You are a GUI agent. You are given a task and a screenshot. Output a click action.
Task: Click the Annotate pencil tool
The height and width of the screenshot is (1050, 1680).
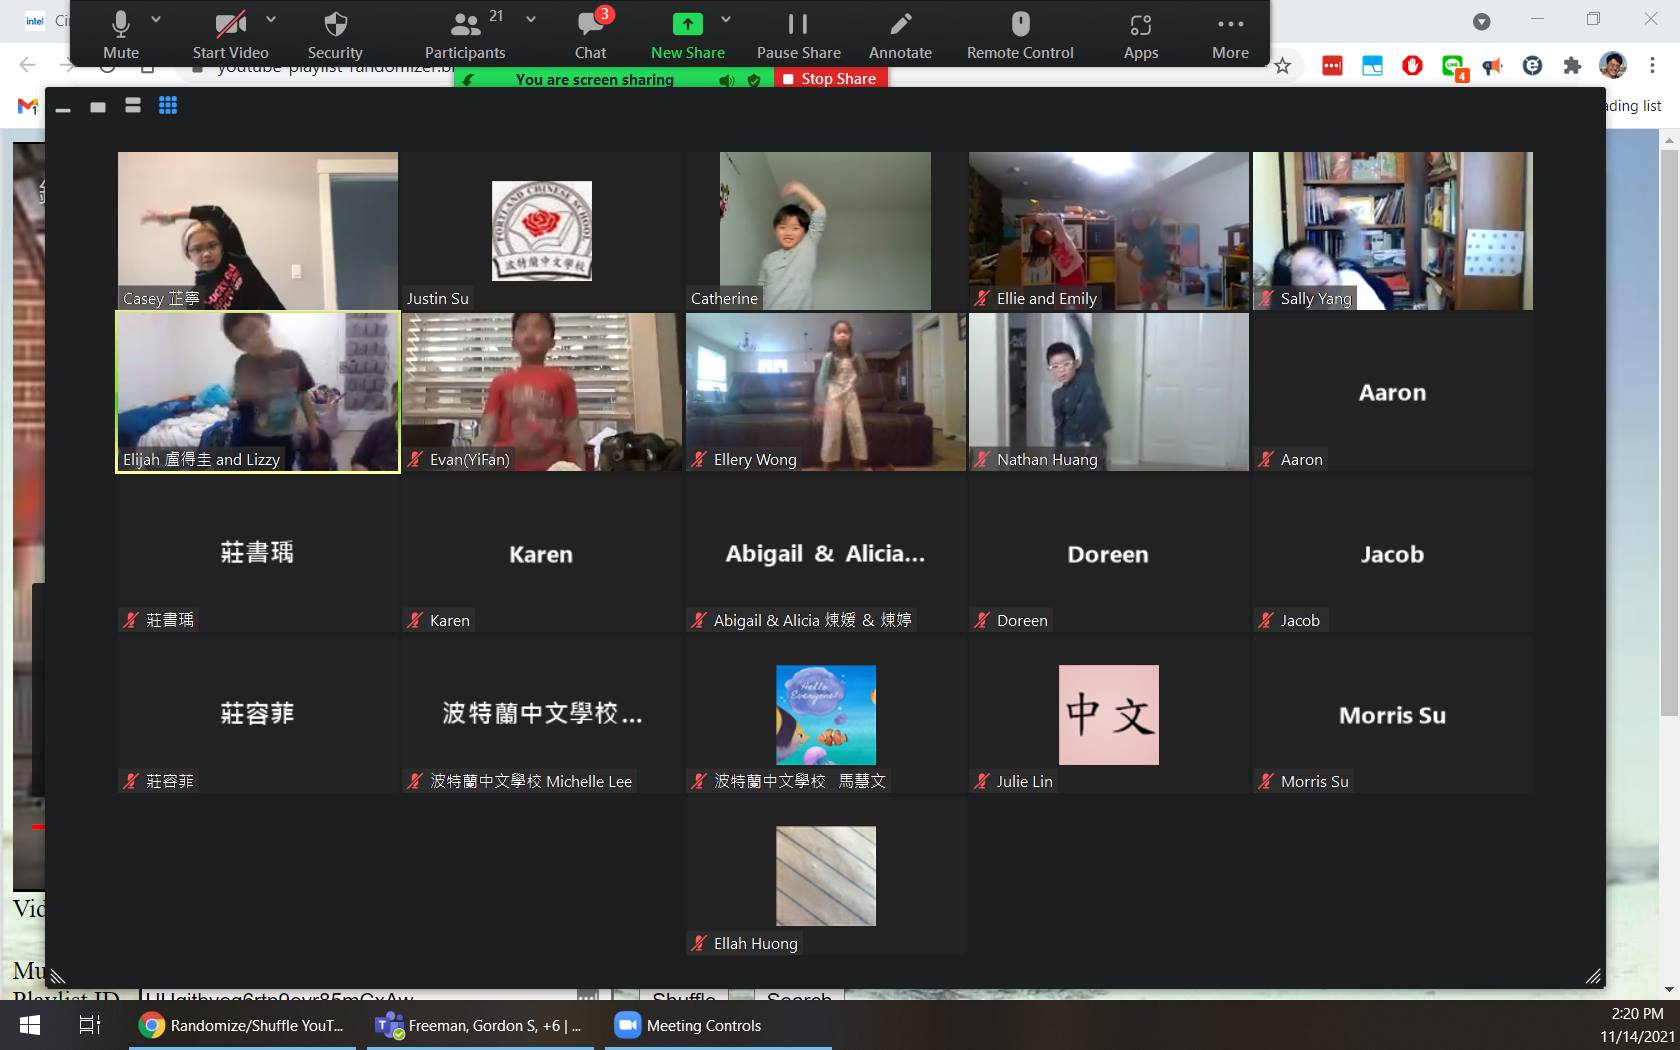(900, 24)
